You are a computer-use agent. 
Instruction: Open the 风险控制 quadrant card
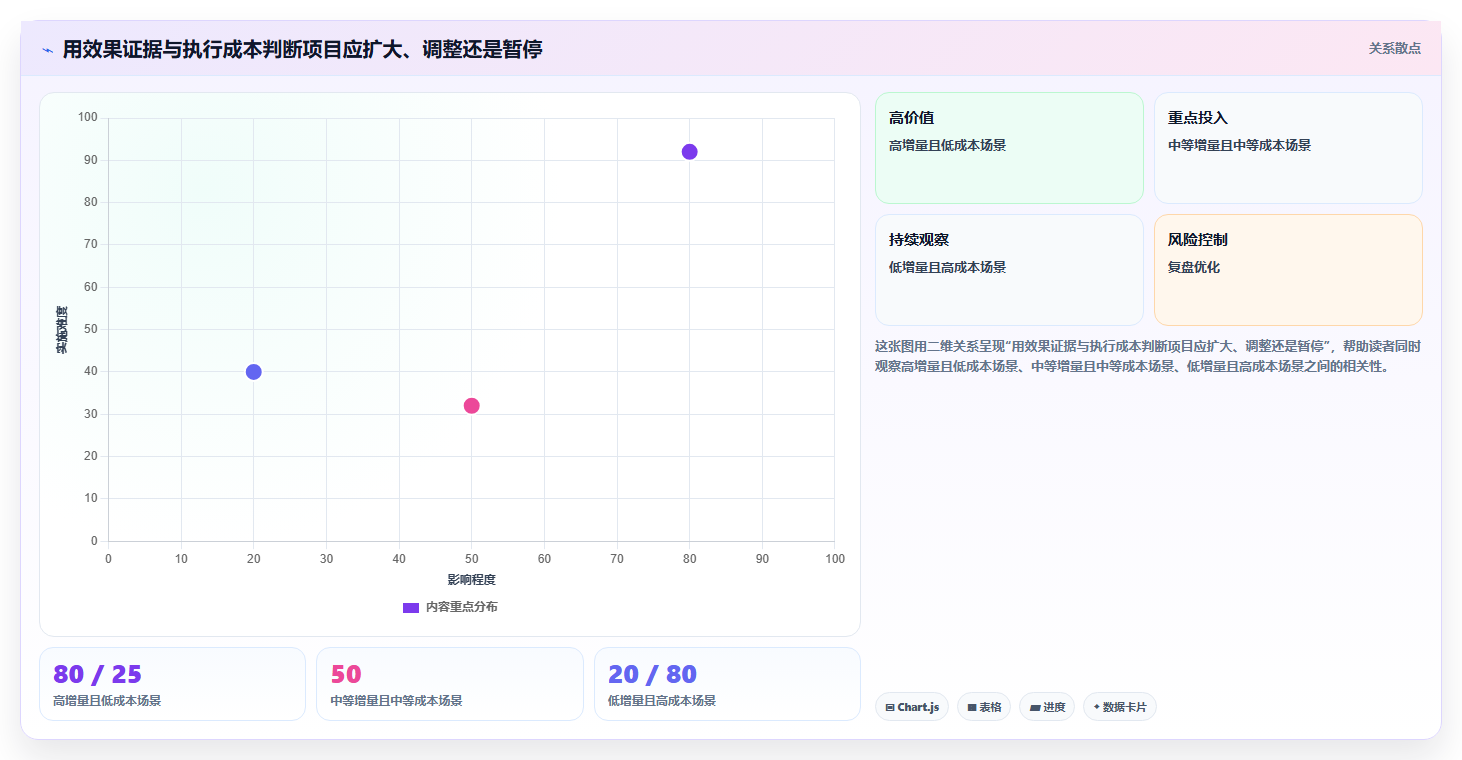click(x=1288, y=270)
